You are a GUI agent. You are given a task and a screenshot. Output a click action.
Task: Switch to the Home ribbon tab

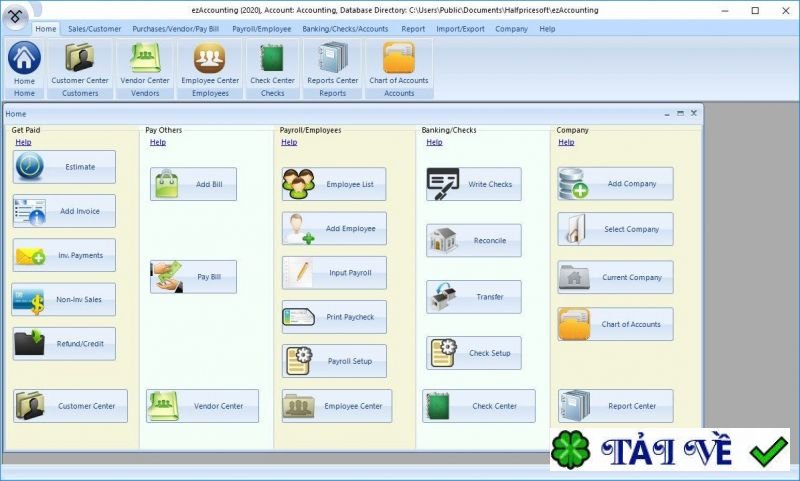coord(46,29)
